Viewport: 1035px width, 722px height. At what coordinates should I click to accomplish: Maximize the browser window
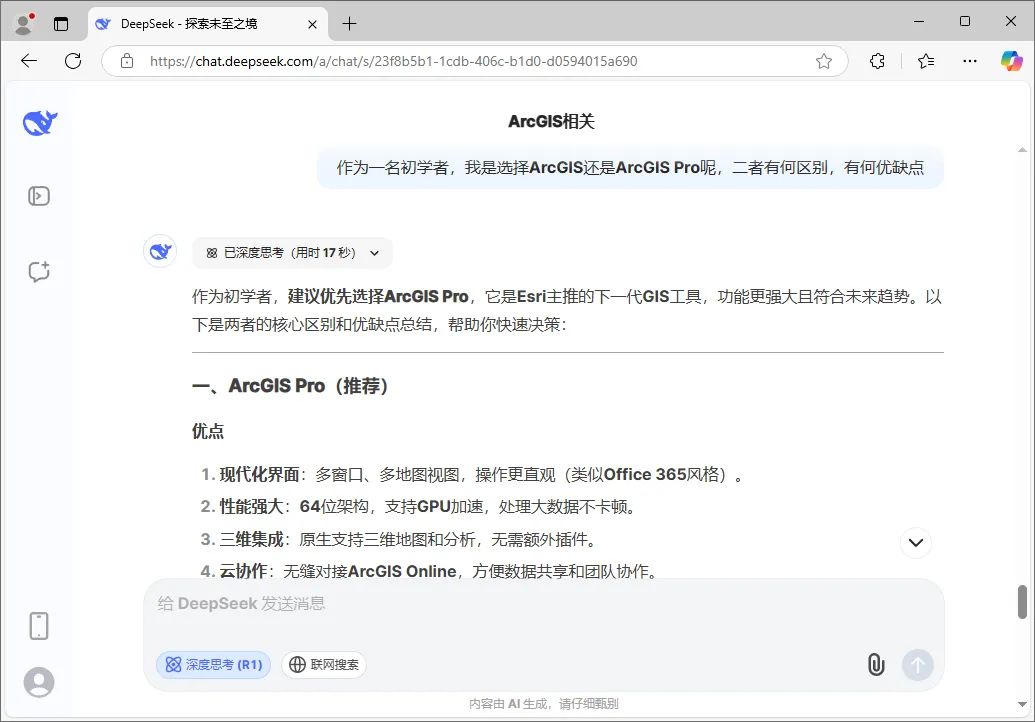coord(964,21)
